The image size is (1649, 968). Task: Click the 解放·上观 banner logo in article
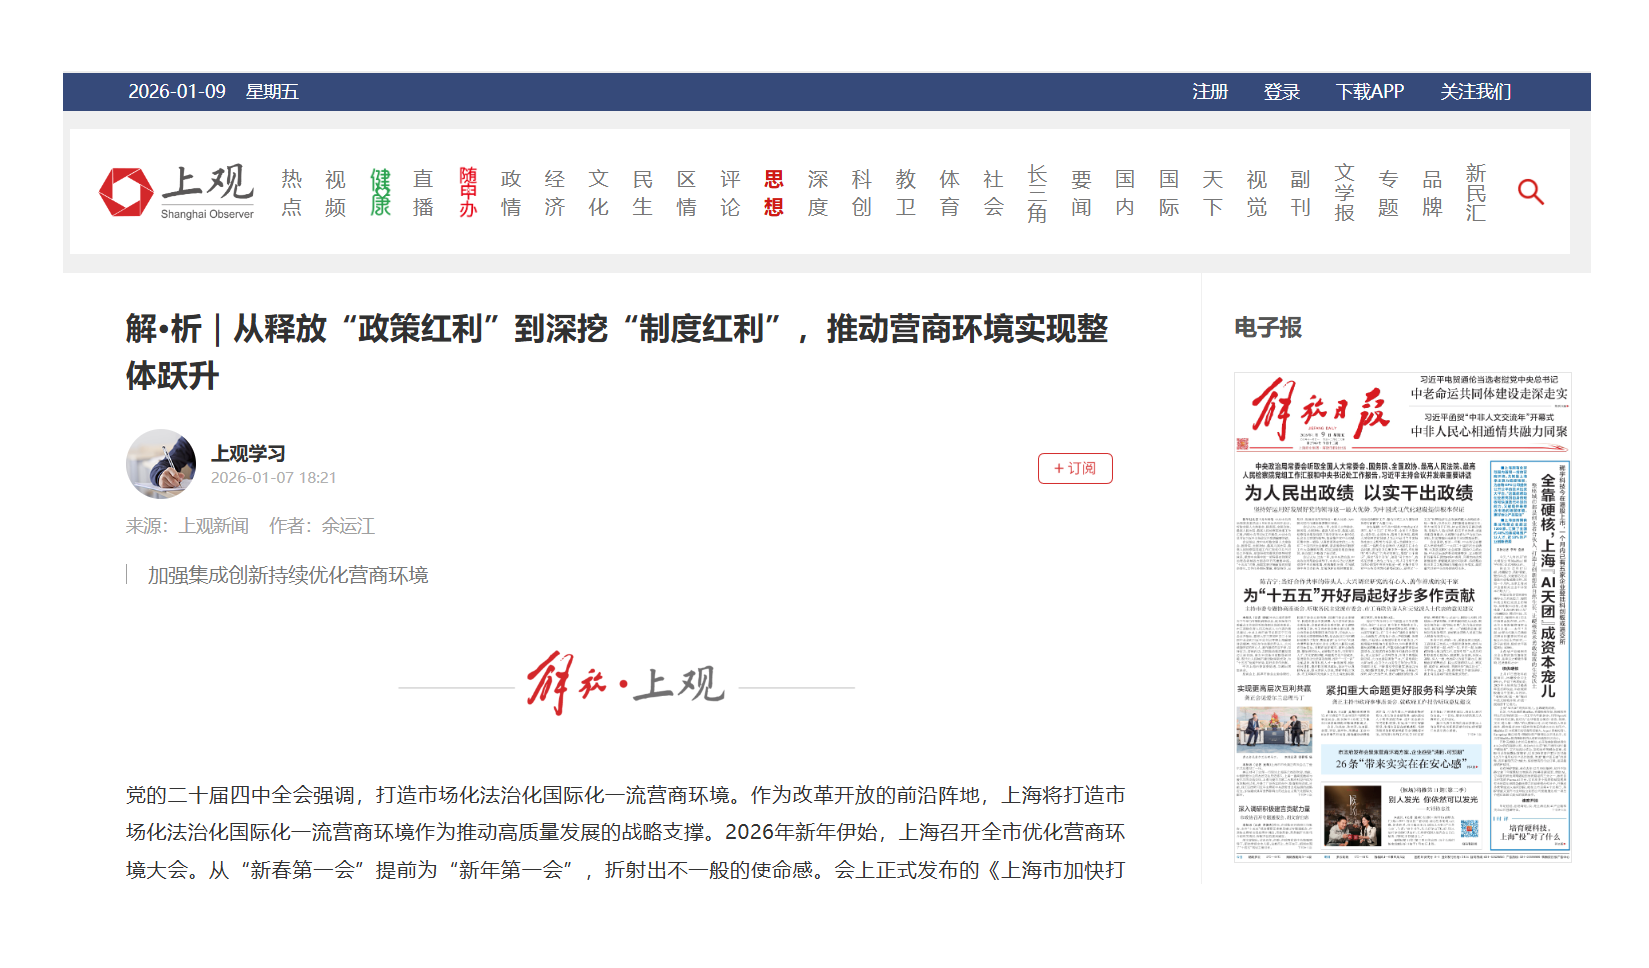[626, 685]
